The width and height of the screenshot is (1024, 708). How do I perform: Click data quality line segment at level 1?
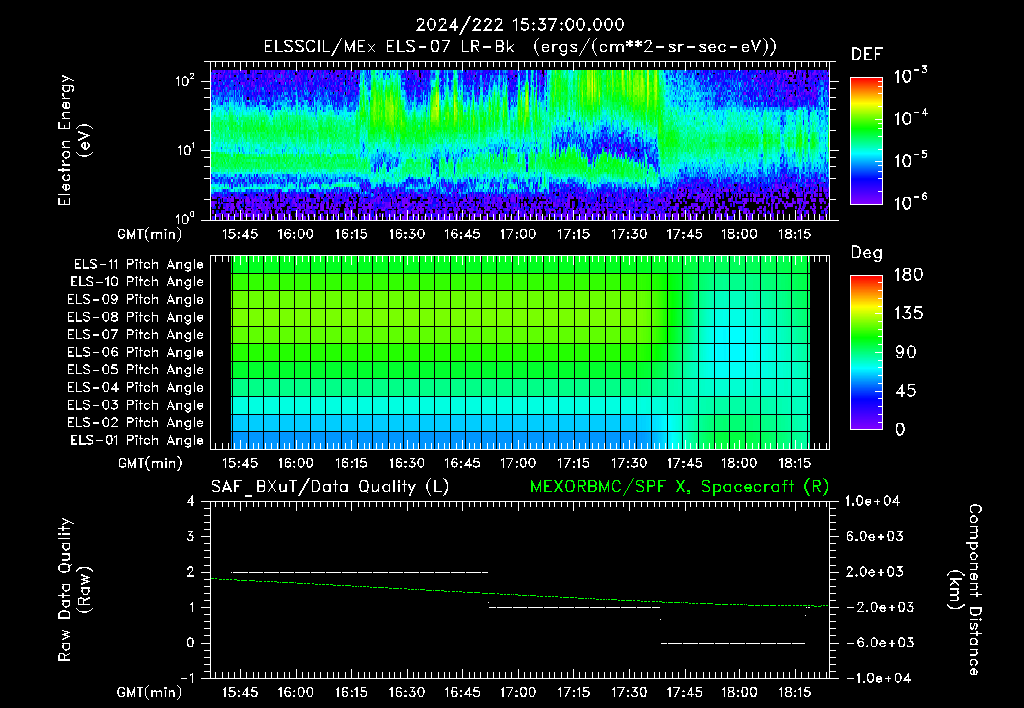click(575, 607)
